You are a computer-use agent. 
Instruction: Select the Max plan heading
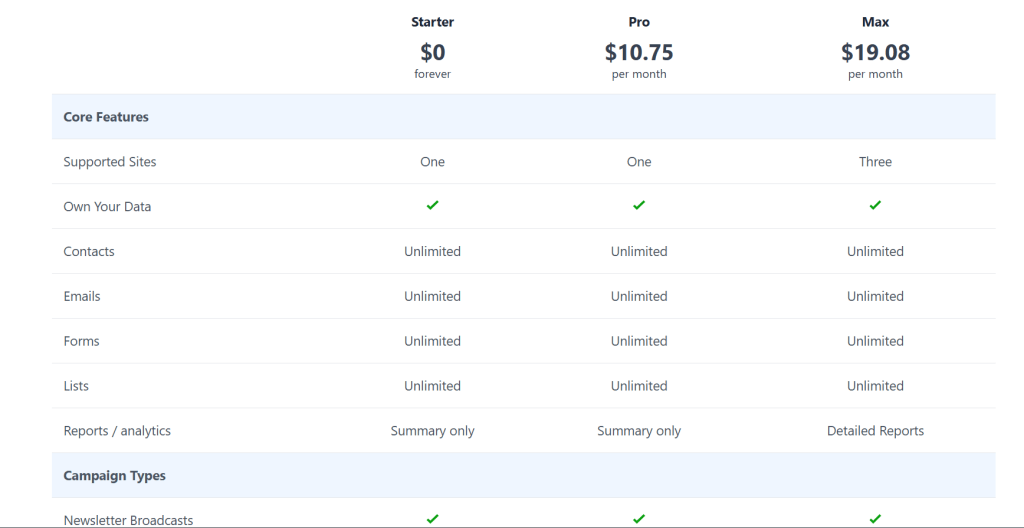[x=875, y=22]
